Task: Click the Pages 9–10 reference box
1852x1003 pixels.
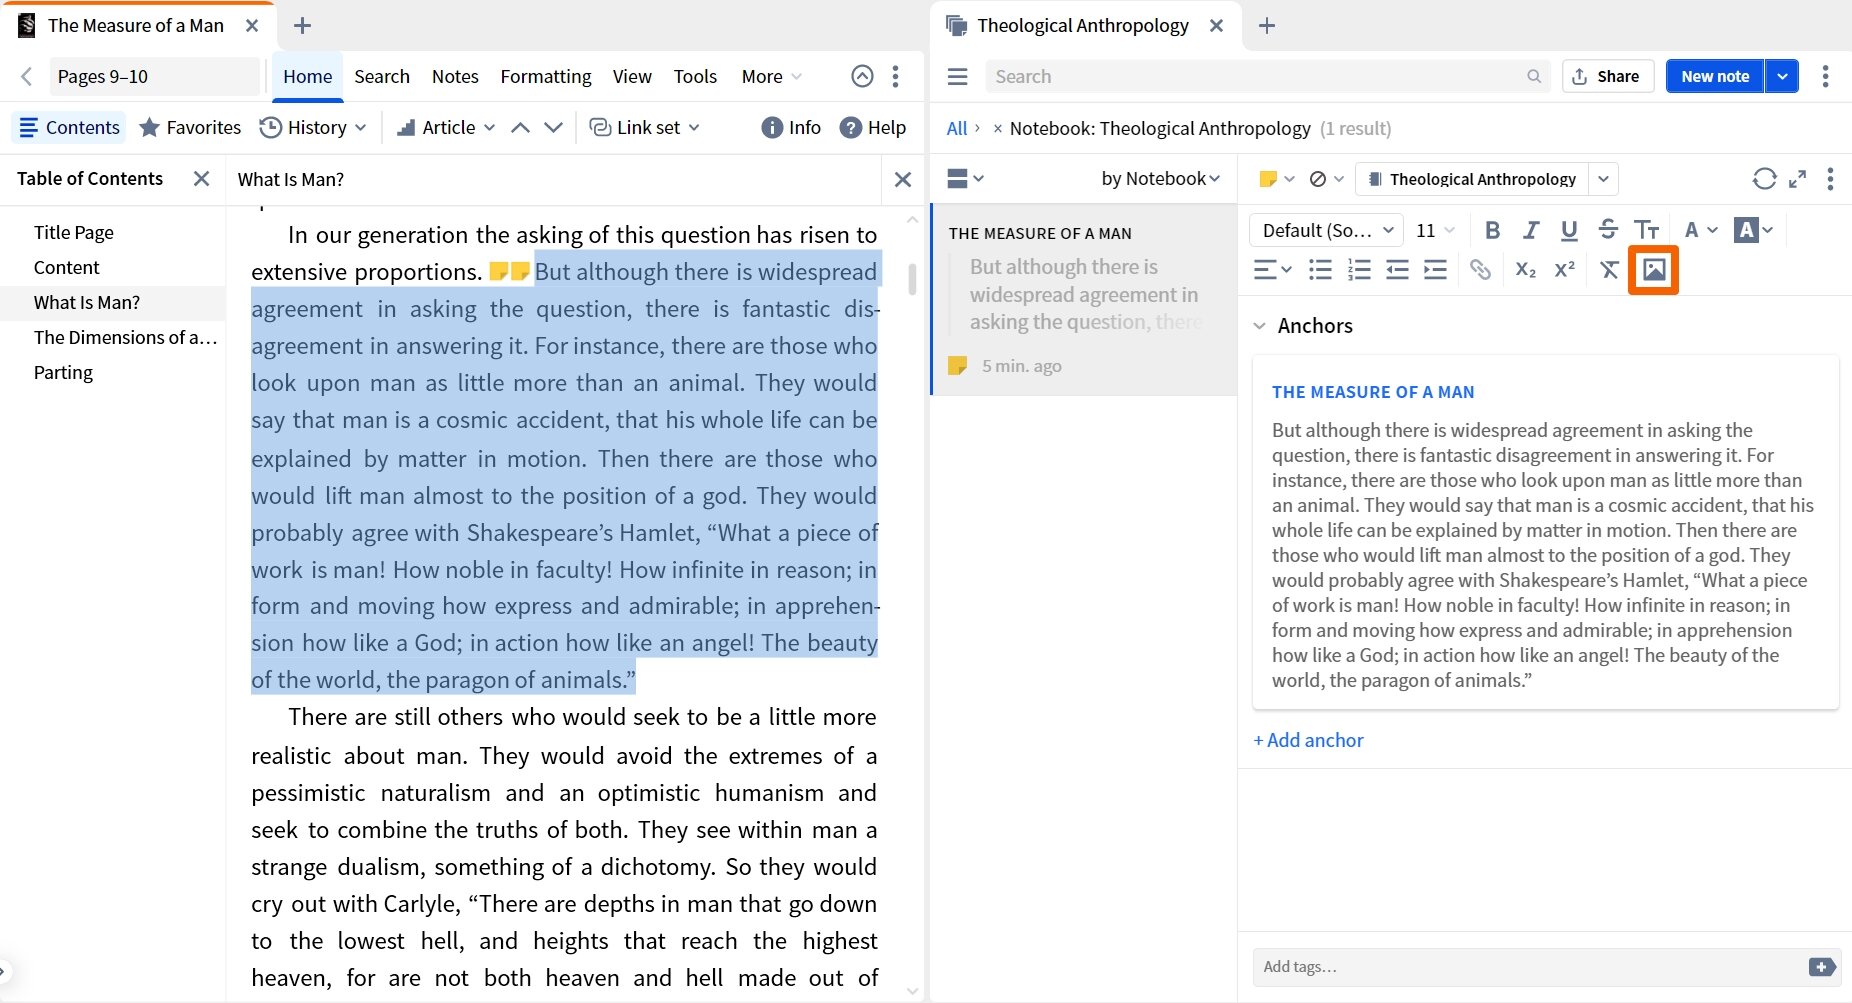Action: (x=155, y=76)
